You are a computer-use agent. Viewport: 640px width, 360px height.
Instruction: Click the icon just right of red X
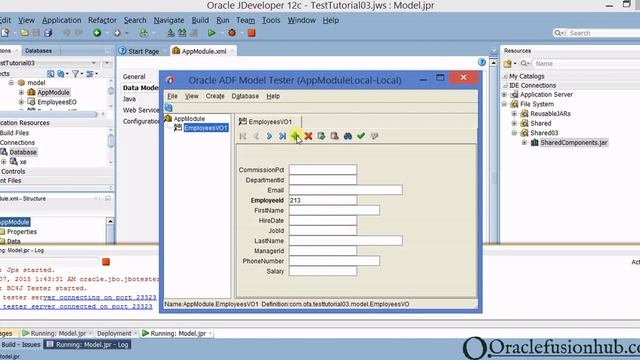[x=321, y=136]
